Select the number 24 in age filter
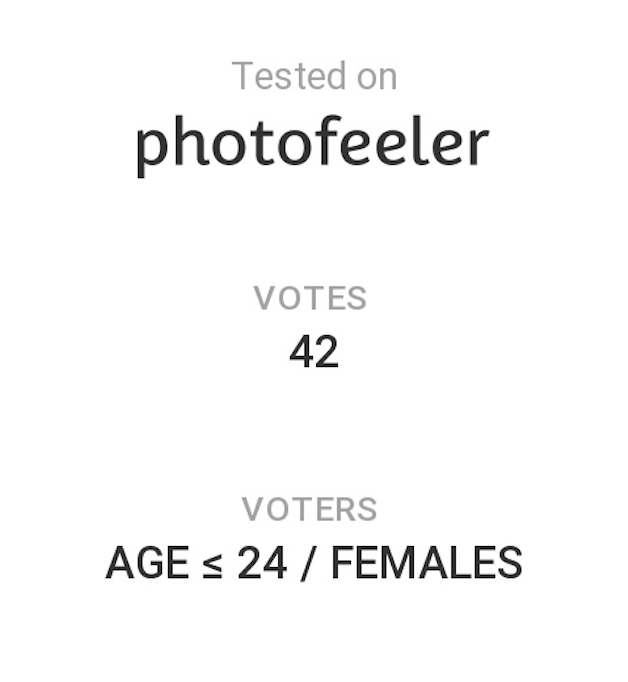 click(262, 563)
